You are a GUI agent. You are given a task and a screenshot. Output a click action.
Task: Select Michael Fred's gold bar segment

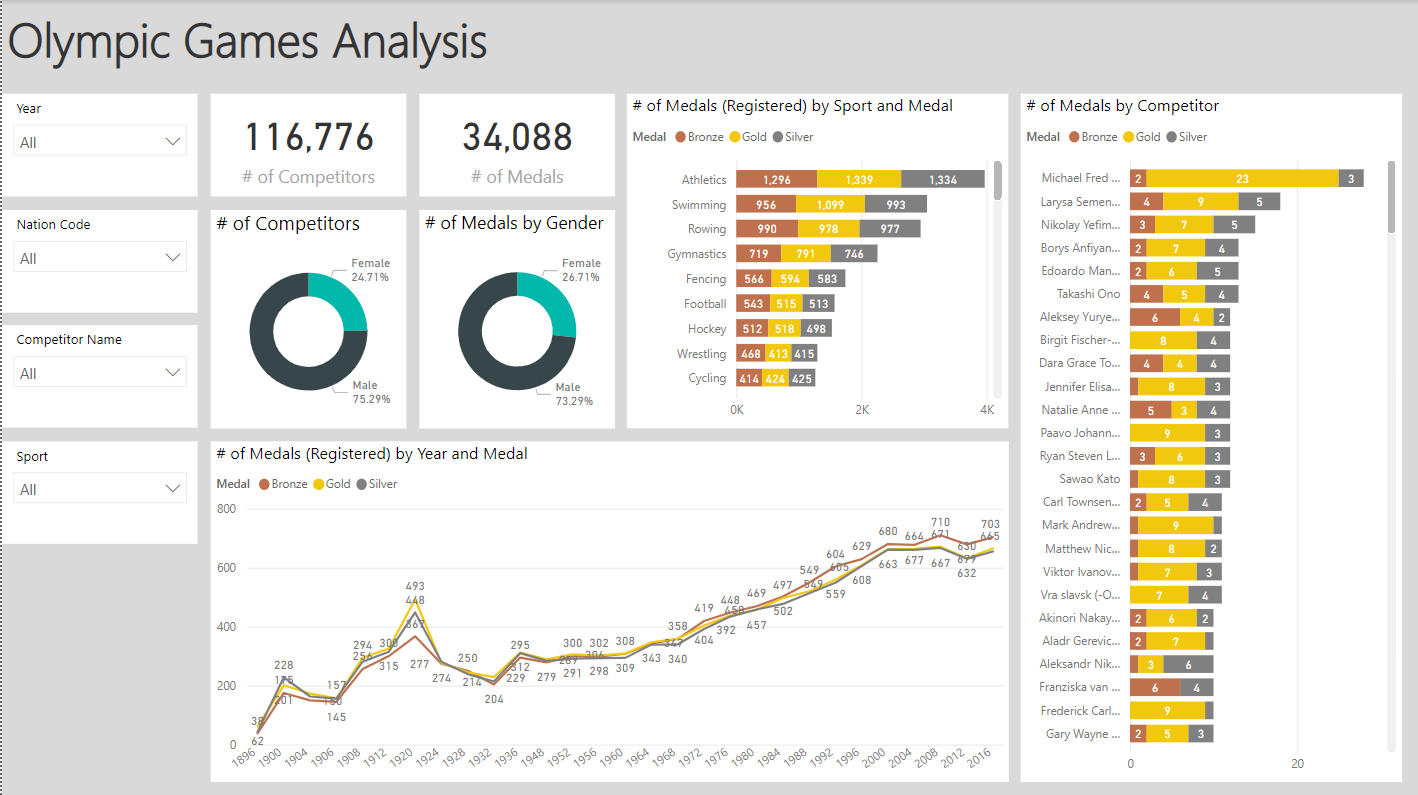coord(1245,178)
